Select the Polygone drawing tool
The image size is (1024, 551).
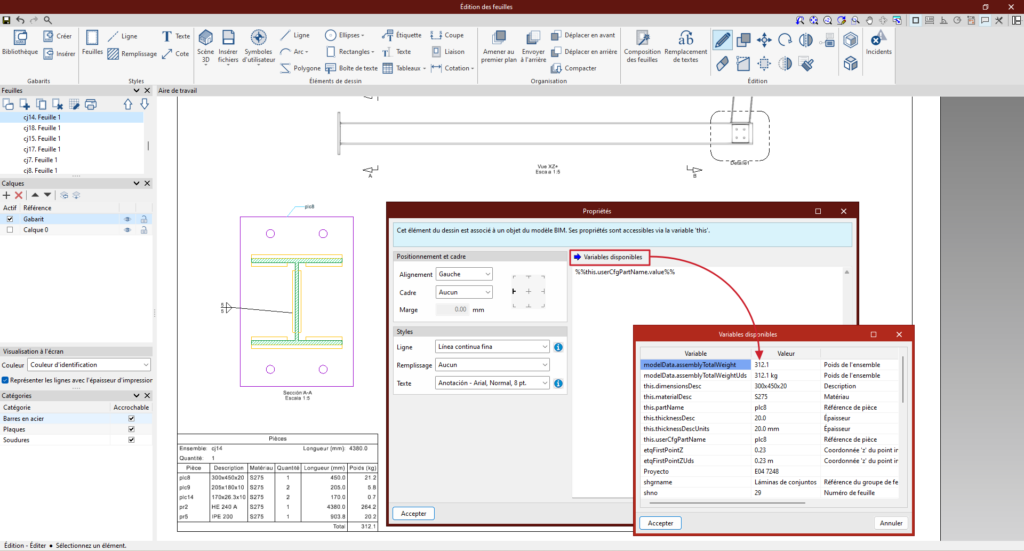coord(299,68)
